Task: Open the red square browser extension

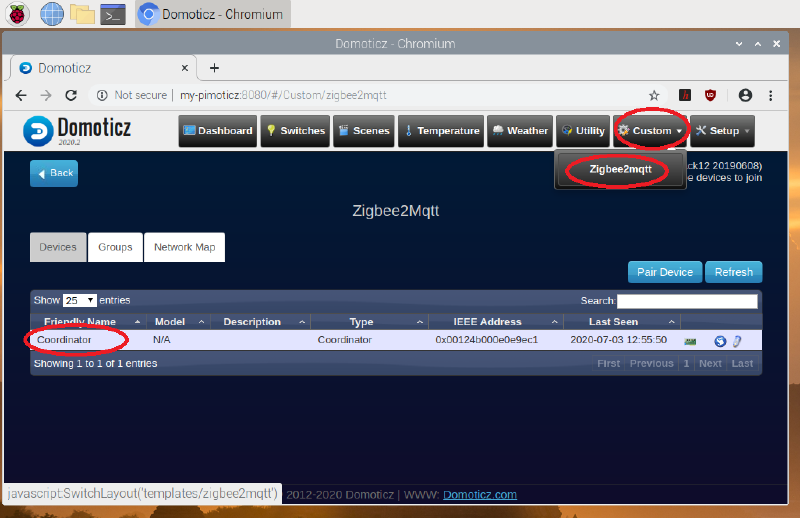Action: pos(685,95)
